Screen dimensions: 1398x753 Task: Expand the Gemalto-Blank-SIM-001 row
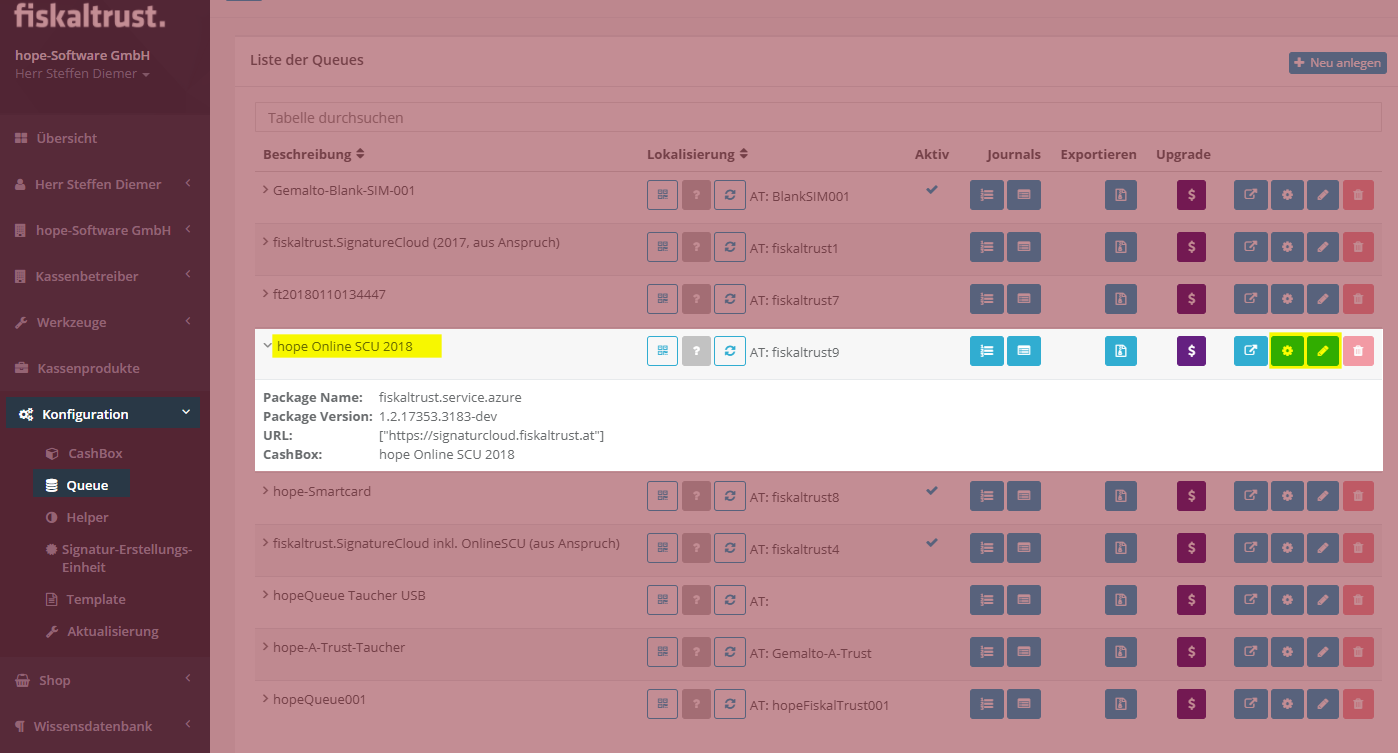[x=266, y=189]
